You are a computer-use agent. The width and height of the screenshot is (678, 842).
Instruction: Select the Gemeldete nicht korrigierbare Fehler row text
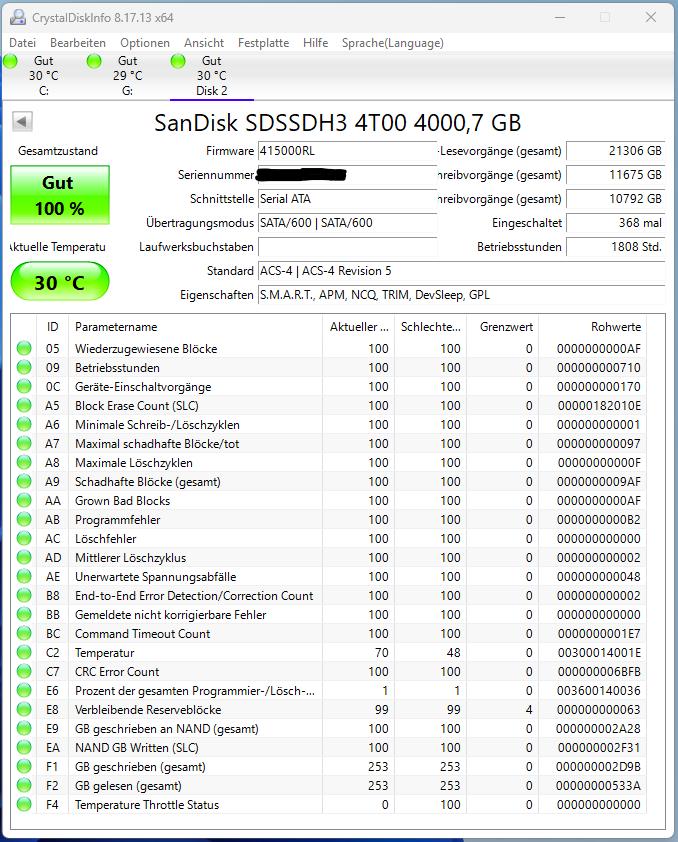(171, 615)
